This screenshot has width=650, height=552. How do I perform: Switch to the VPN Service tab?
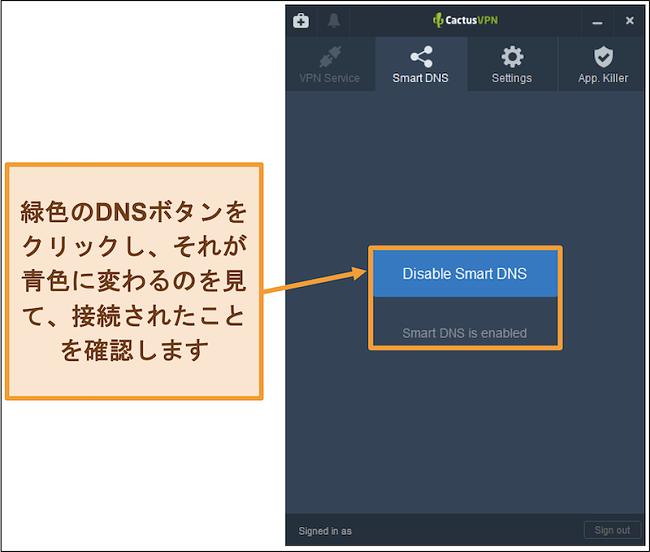pos(330,64)
